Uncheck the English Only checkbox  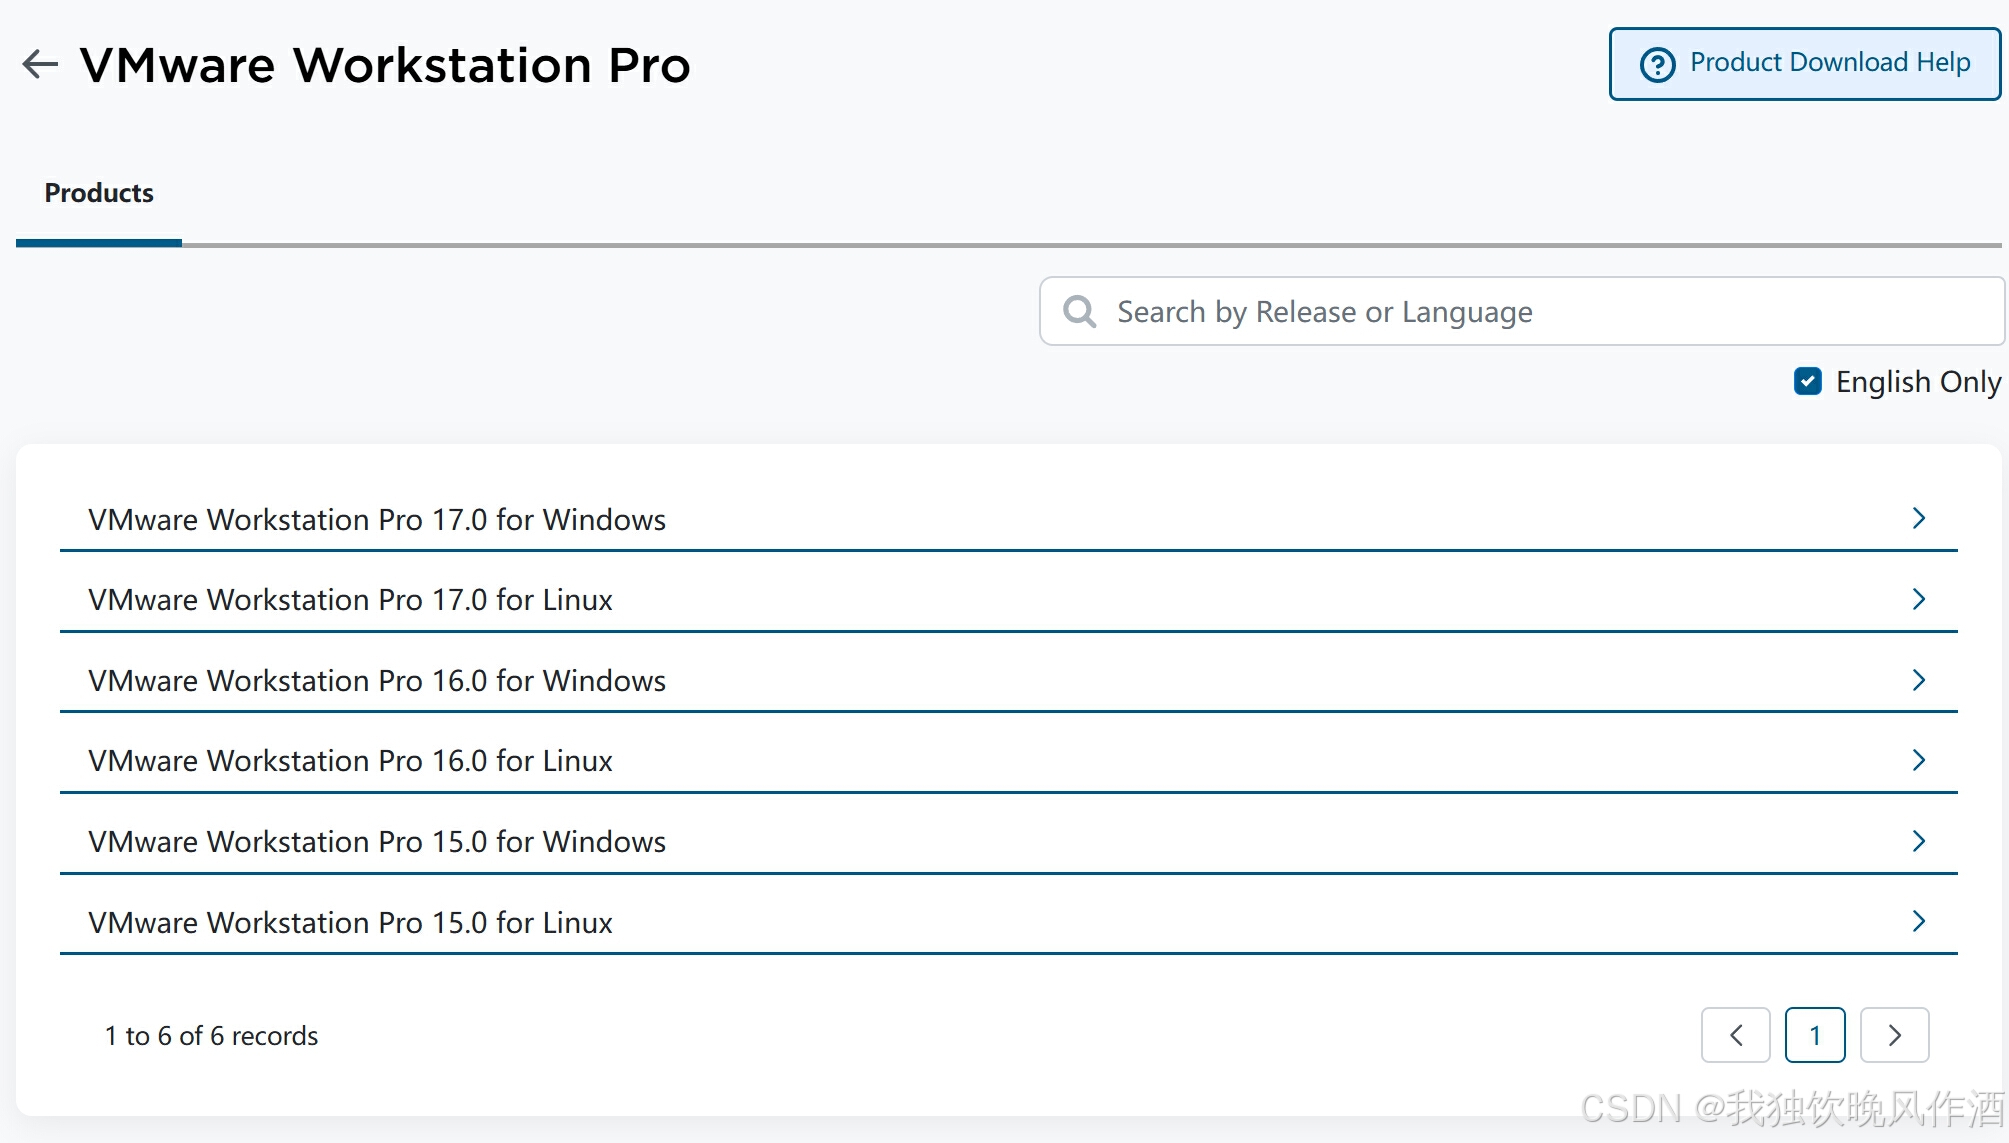coord(1807,381)
